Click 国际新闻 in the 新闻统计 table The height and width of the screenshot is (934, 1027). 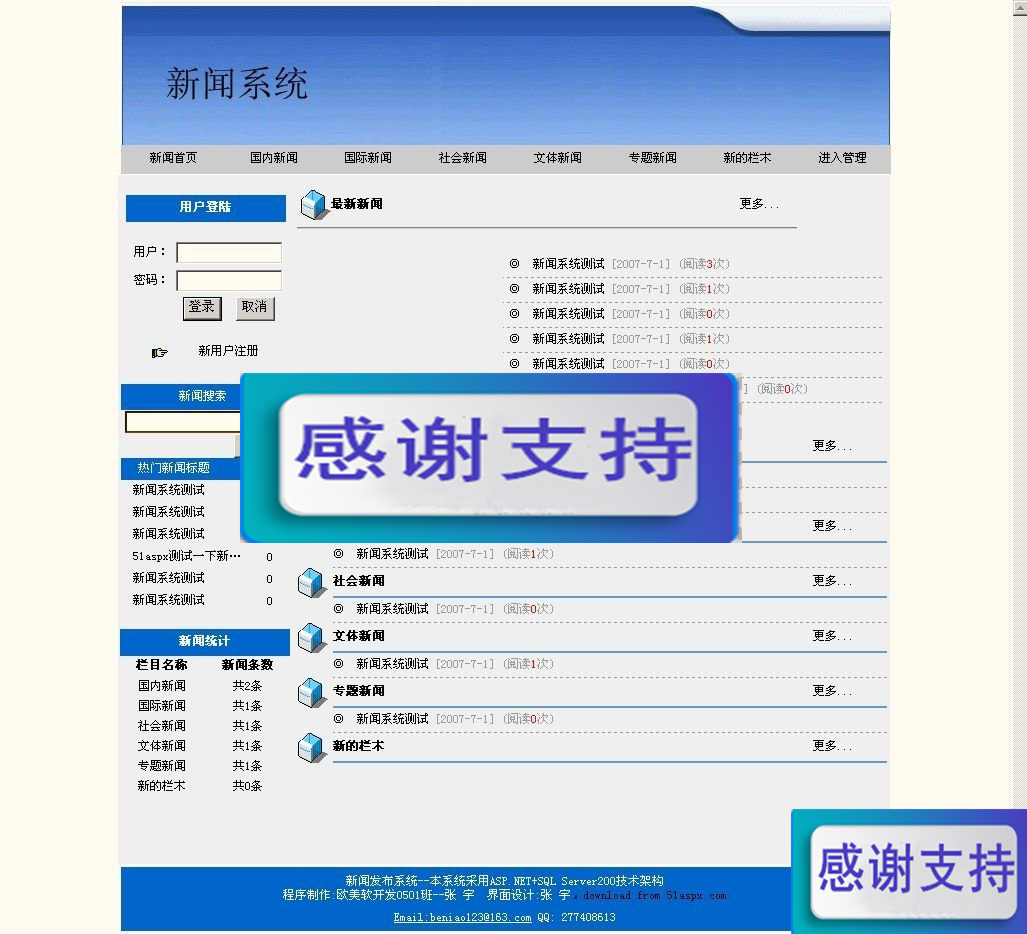[x=162, y=706]
